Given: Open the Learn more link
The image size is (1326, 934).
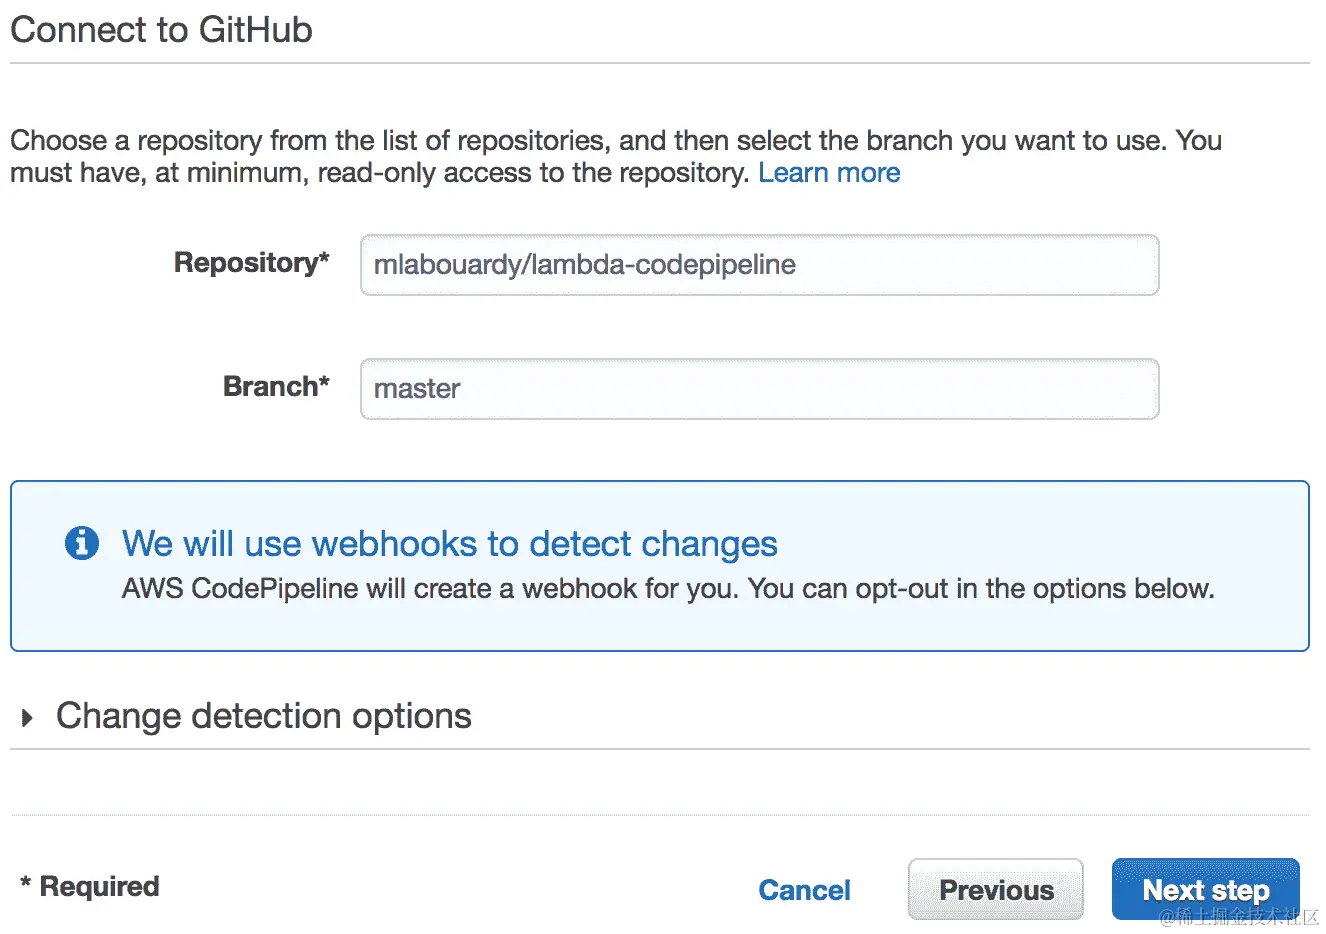Looking at the screenshot, I should (x=829, y=173).
